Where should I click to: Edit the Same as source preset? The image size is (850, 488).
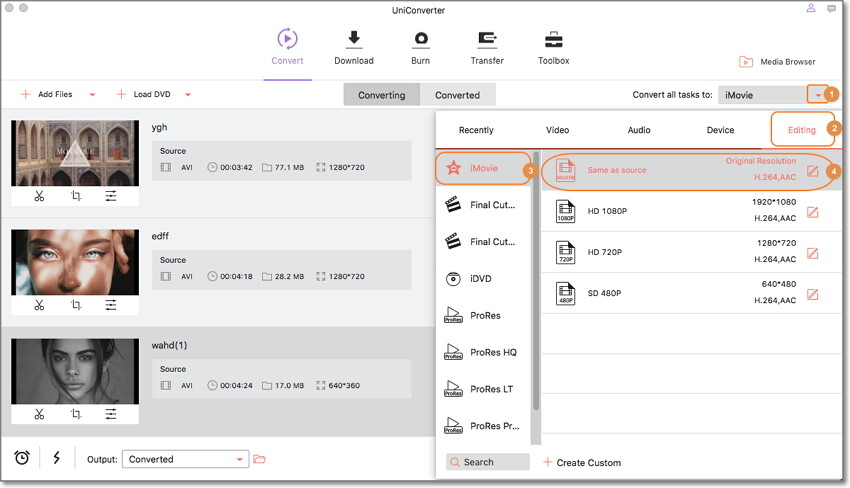(812, 171)
